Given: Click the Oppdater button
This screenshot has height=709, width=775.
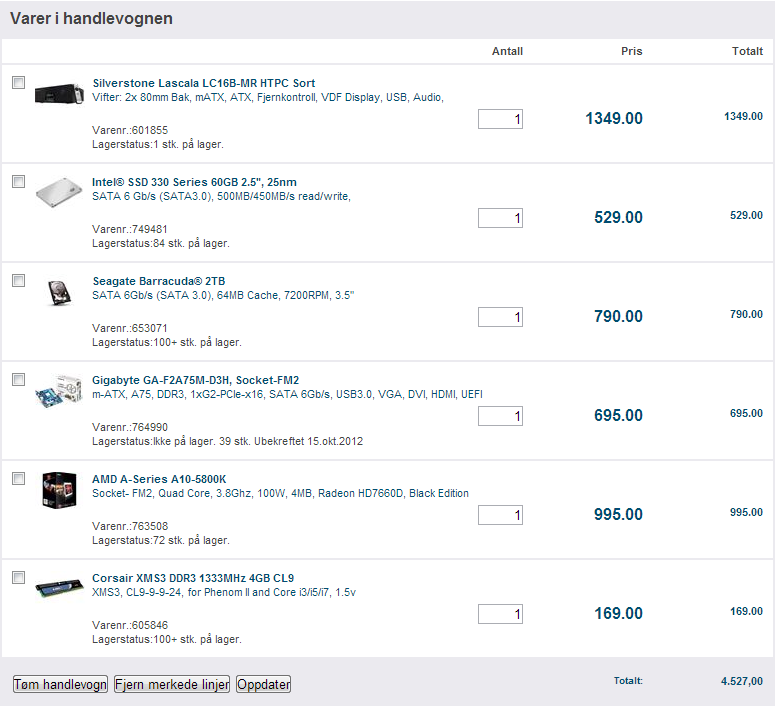Looking at the screenshot, I should (x=263, y=684).
